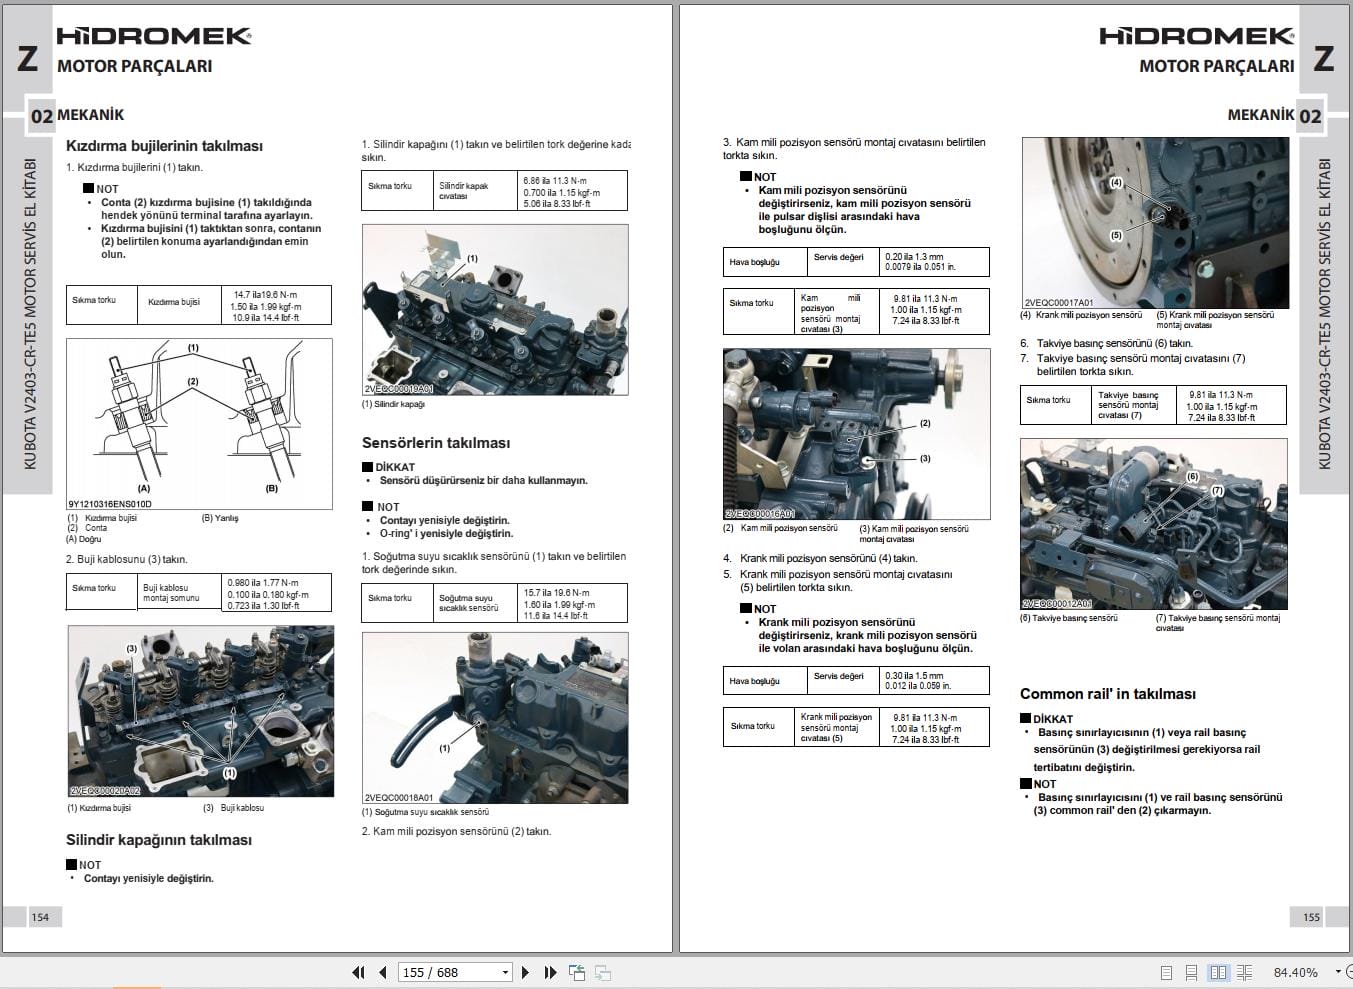This screenshot has width=1353, height=989.
Task: Click the Silindir kapağının takılması heading
Action: (159, 840)
